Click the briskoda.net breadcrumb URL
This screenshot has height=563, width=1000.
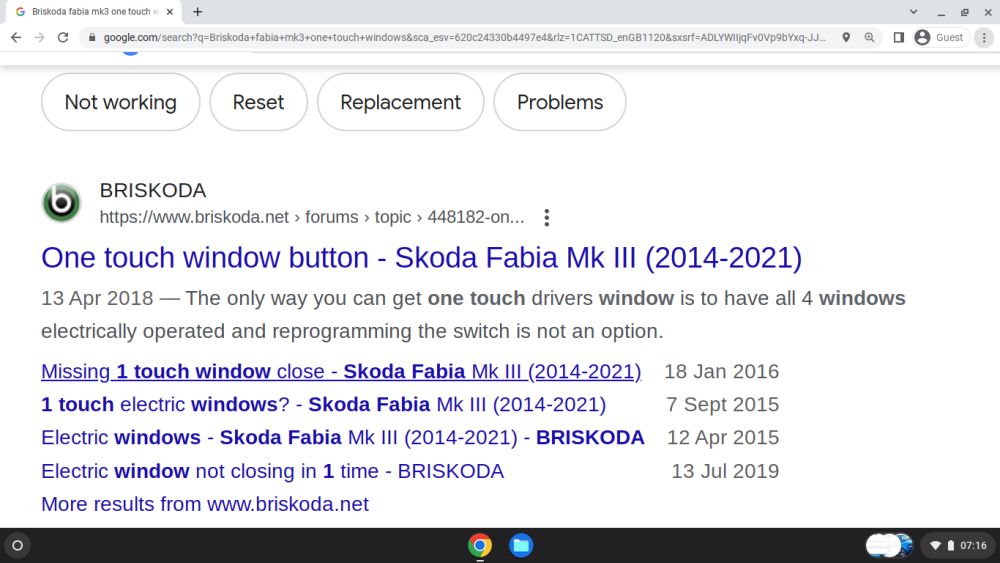coord(312,217)
